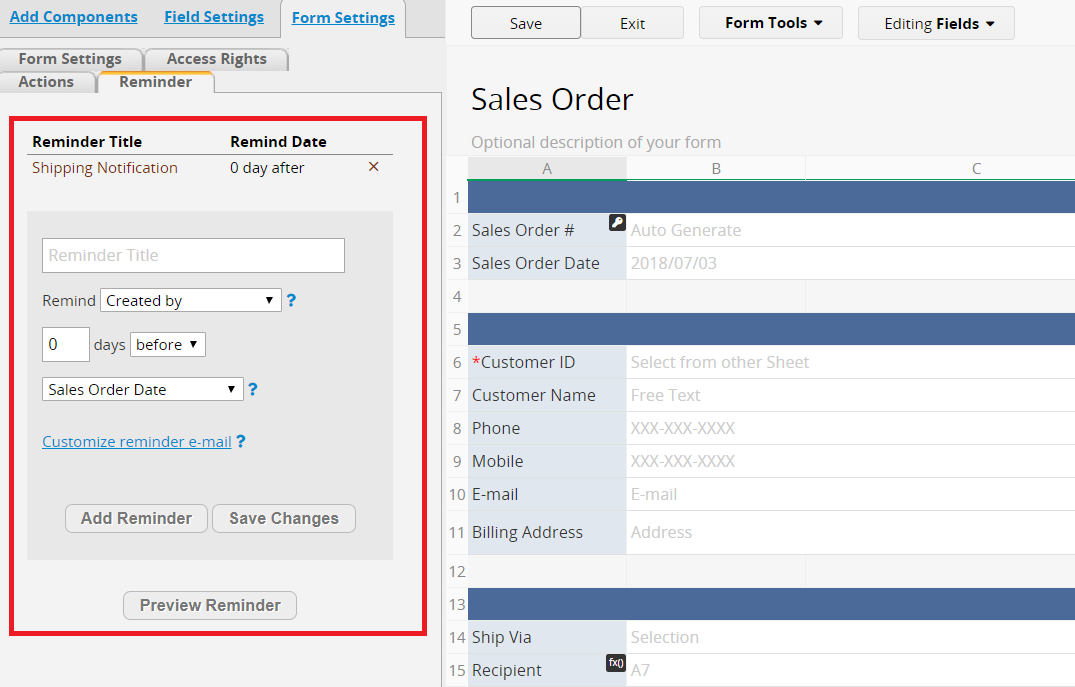Viewport: 1075px width, 687px height.
Task: Click help icon beside Sales Order Date dropdown
Action: [253, 390]
